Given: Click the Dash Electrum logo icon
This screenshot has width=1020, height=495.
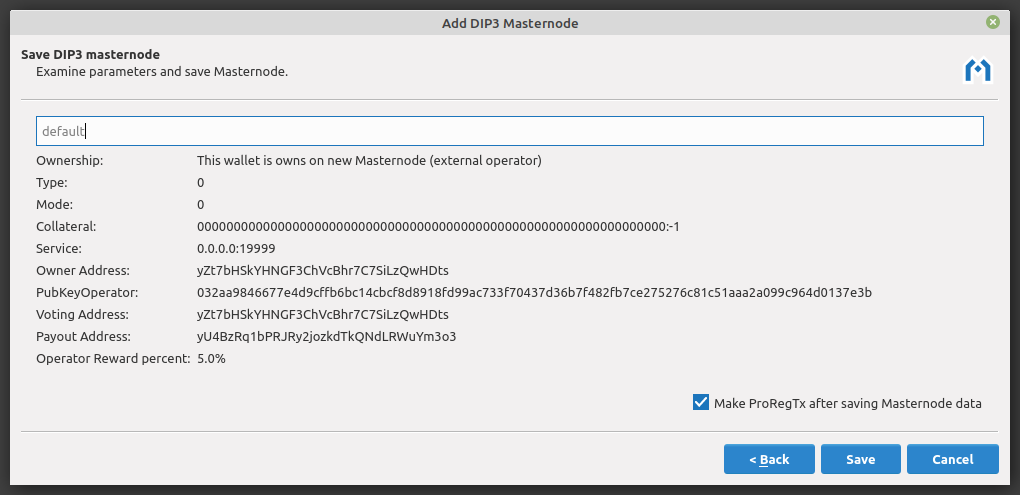Looking at the screenshot, I should (x=977, y=70).
